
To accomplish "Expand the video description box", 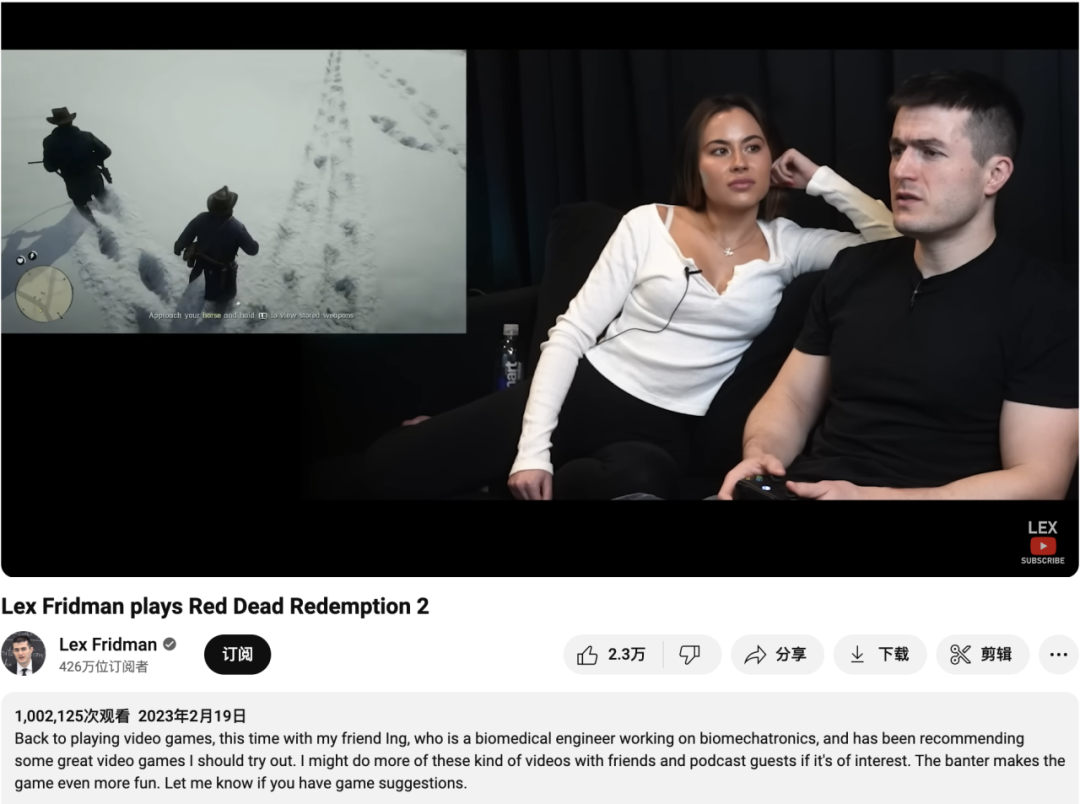I will (540, 749).
